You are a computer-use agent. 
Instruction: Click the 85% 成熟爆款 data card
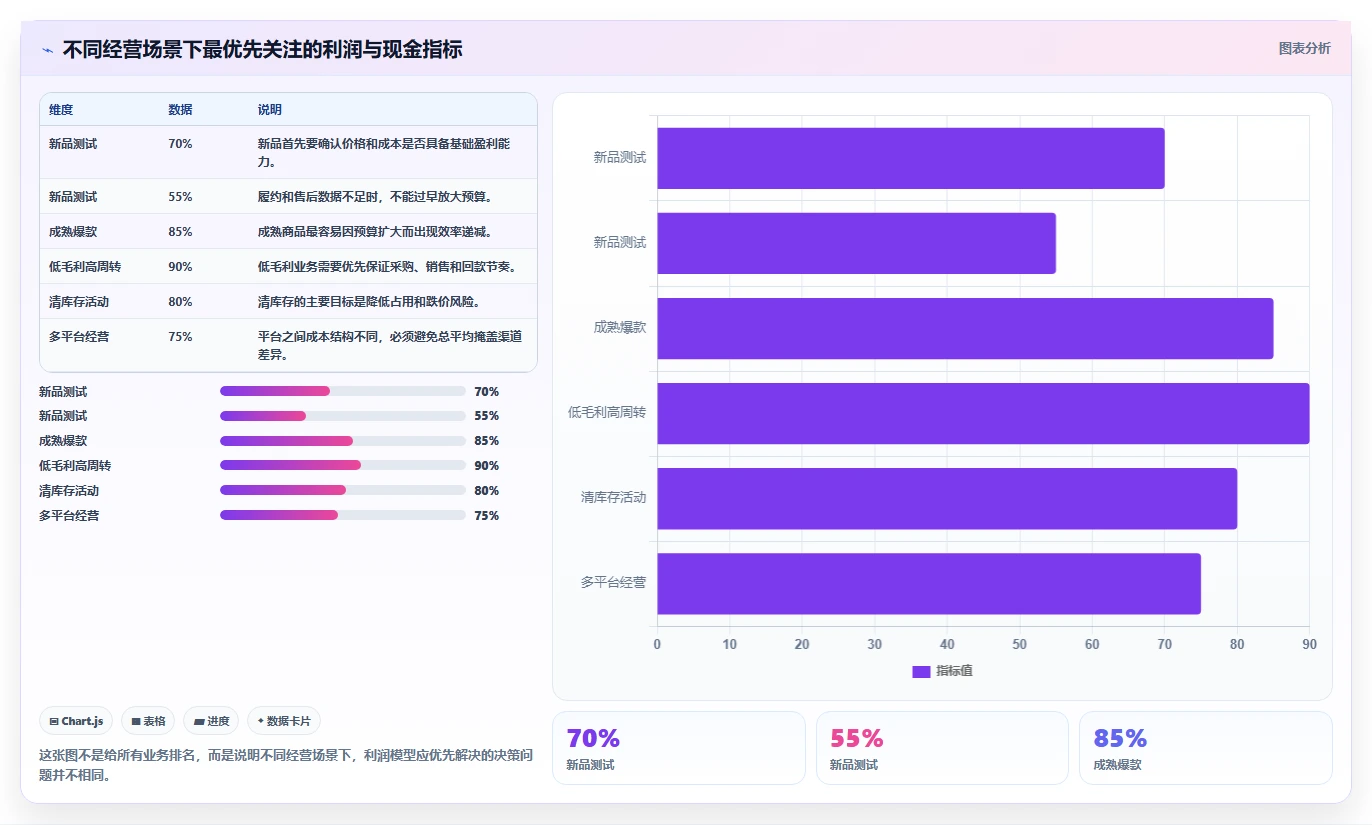click(x=1206, y=748)
